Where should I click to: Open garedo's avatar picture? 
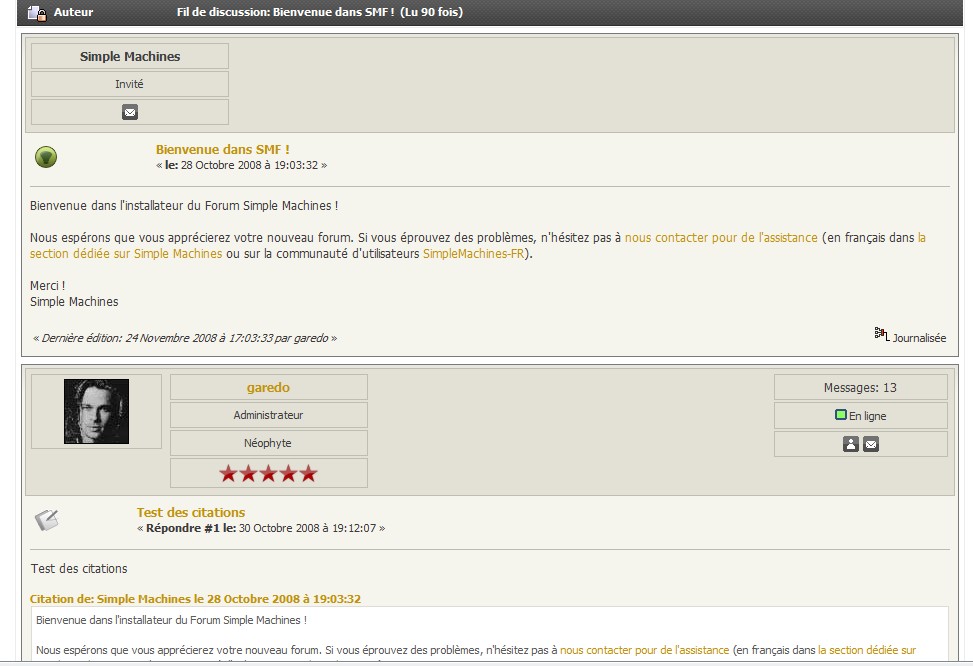click(96, 411)
